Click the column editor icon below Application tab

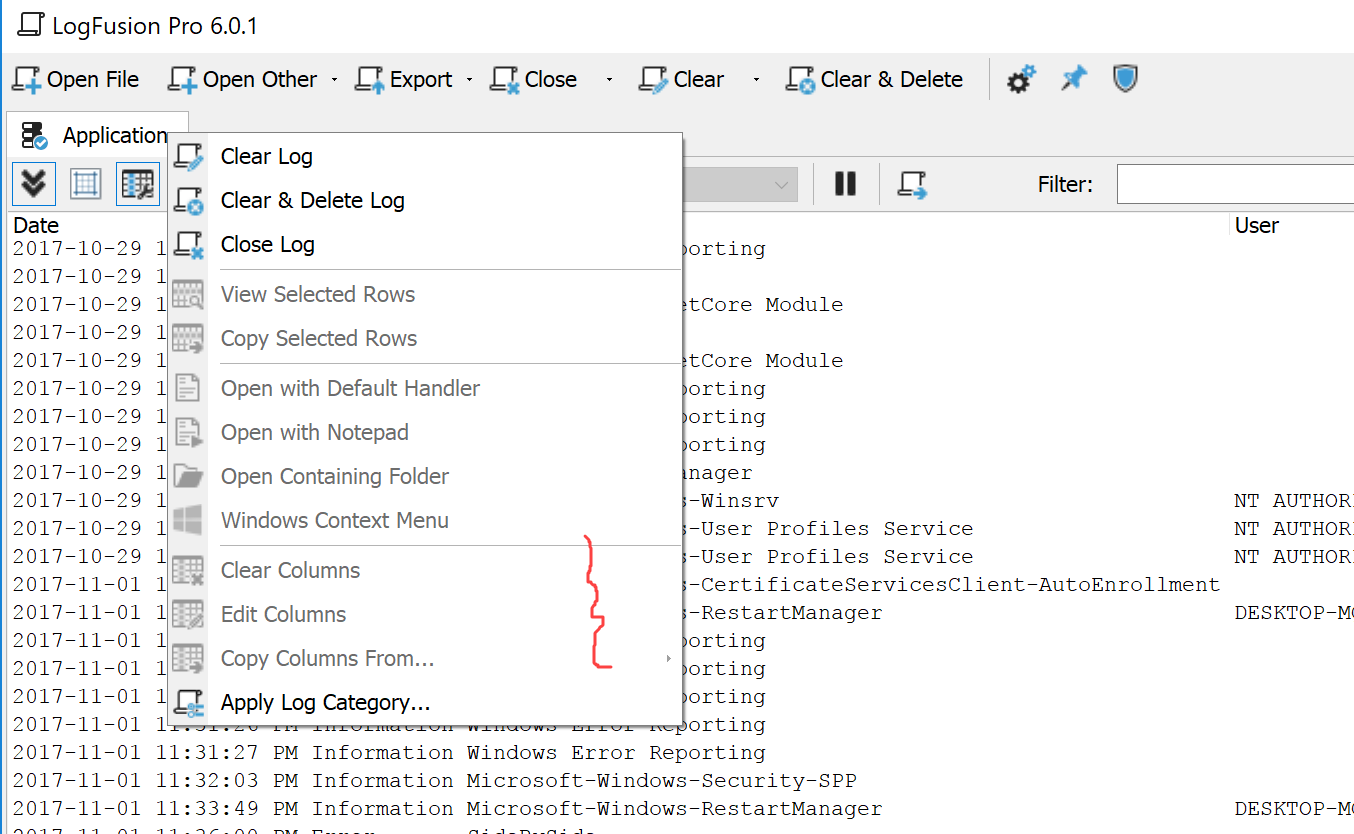(x=137, y=184)
